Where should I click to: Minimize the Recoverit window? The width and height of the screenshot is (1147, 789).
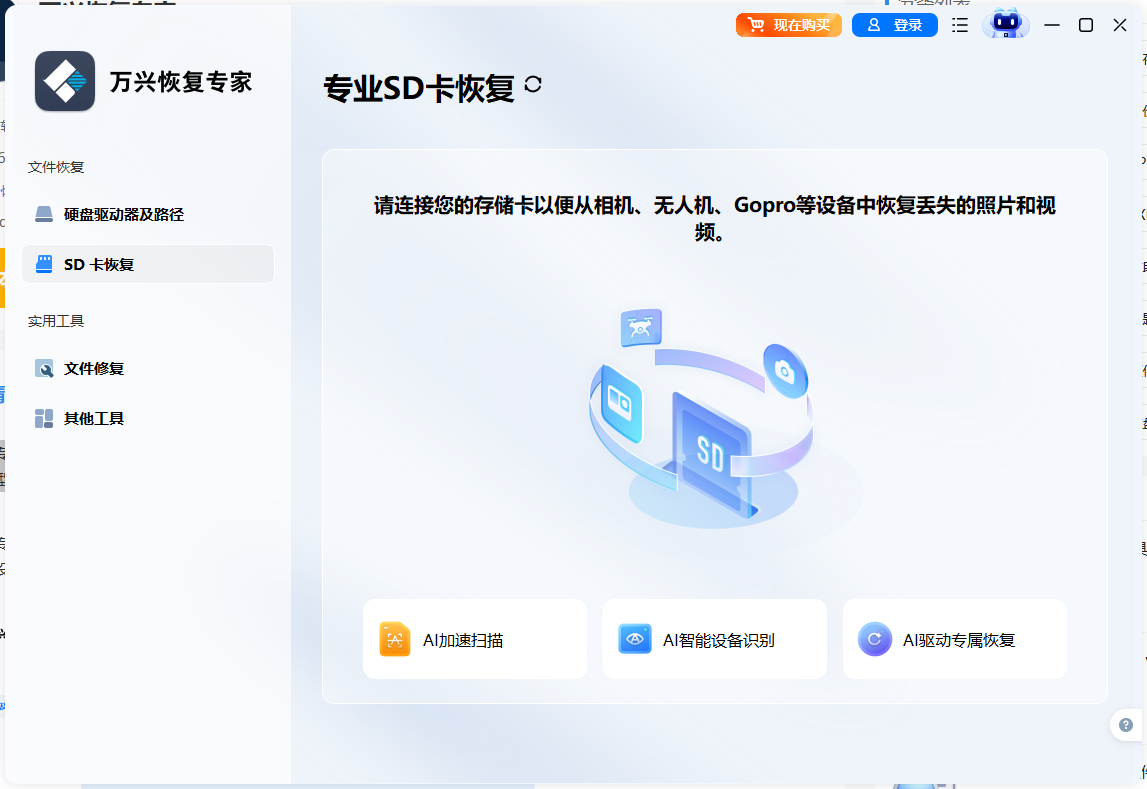(1052, 25)
